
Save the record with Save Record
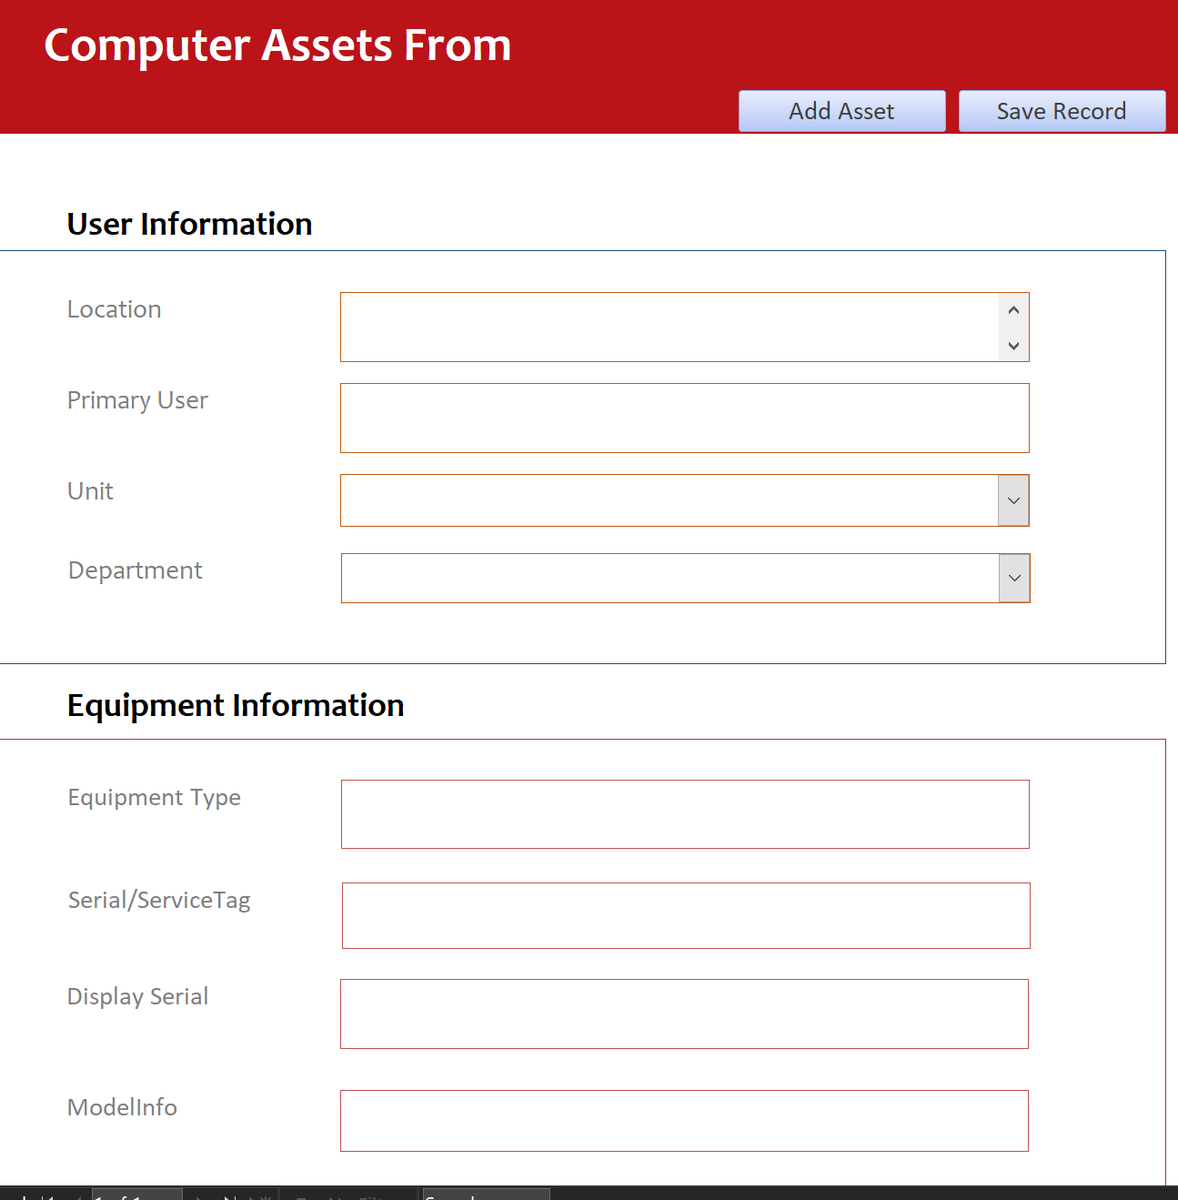click(x=1061, y=111)
